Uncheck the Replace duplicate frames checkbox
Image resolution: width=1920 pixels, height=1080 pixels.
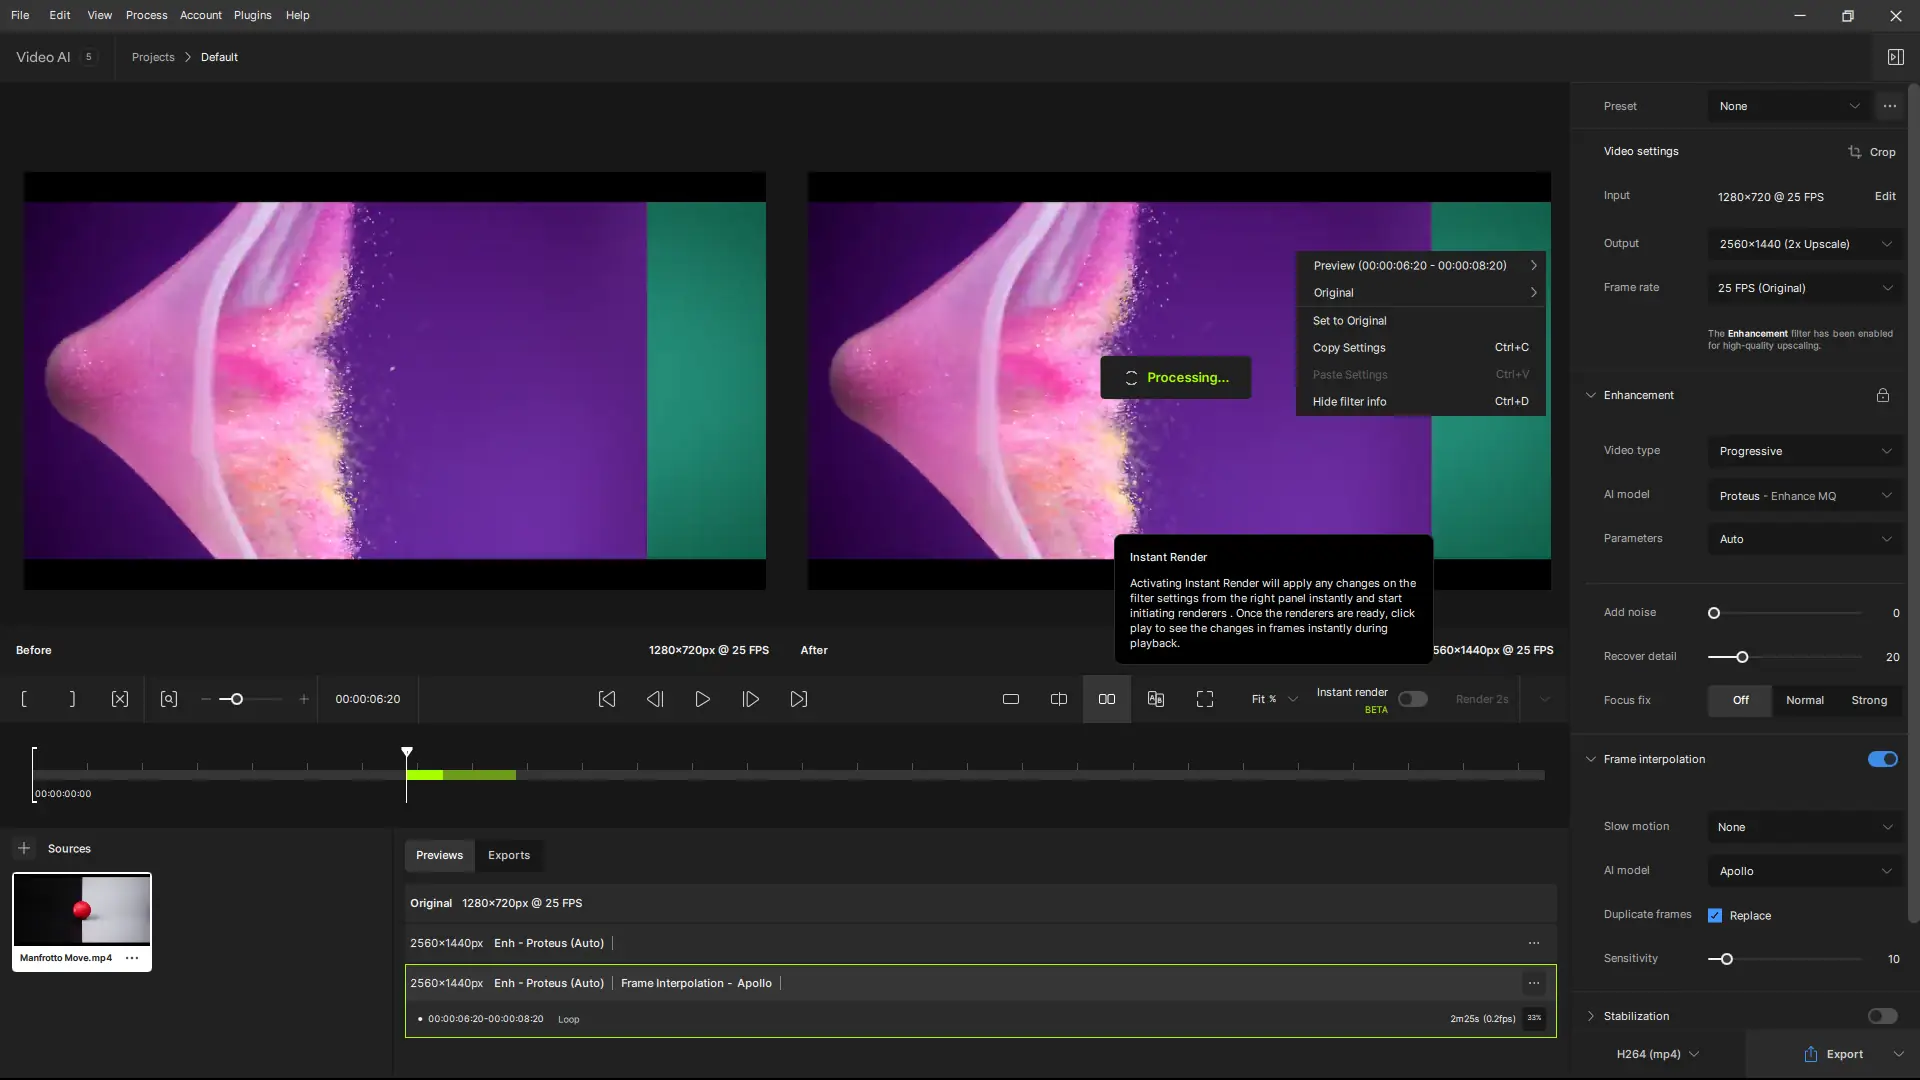click(x=1715, y=916)
